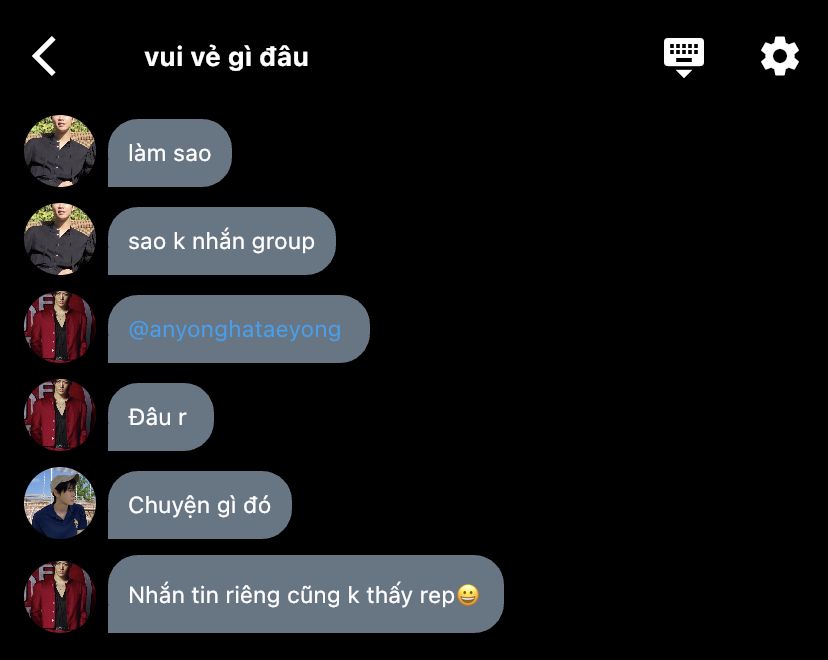Screen dimensions: 828x660
Task: Select the 'Nhắn tin riêng cũng k thấy rep' message
Action: (306, 594)
